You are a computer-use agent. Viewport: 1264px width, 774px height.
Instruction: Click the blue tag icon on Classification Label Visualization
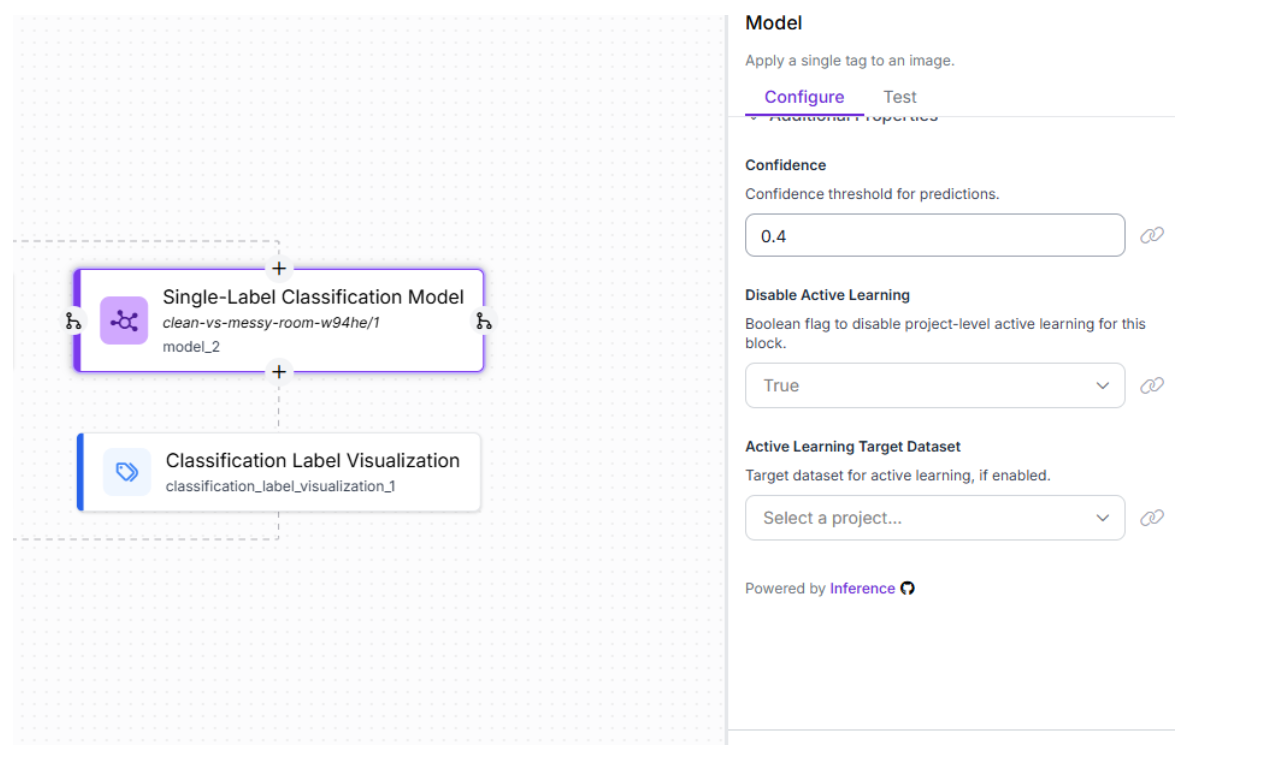pyautogui.click(x=127, y=472)
